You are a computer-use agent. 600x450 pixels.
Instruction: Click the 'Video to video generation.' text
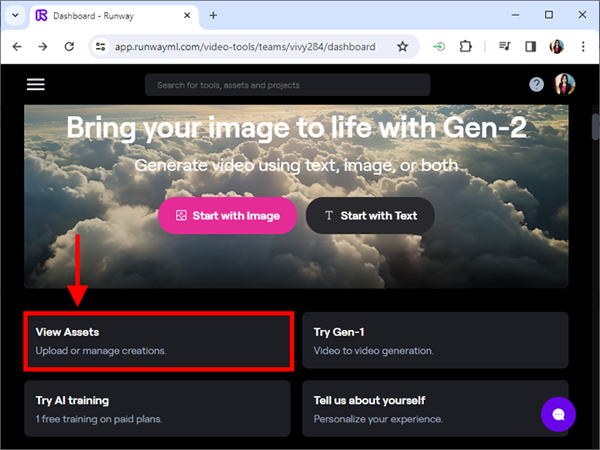(373, 351)
